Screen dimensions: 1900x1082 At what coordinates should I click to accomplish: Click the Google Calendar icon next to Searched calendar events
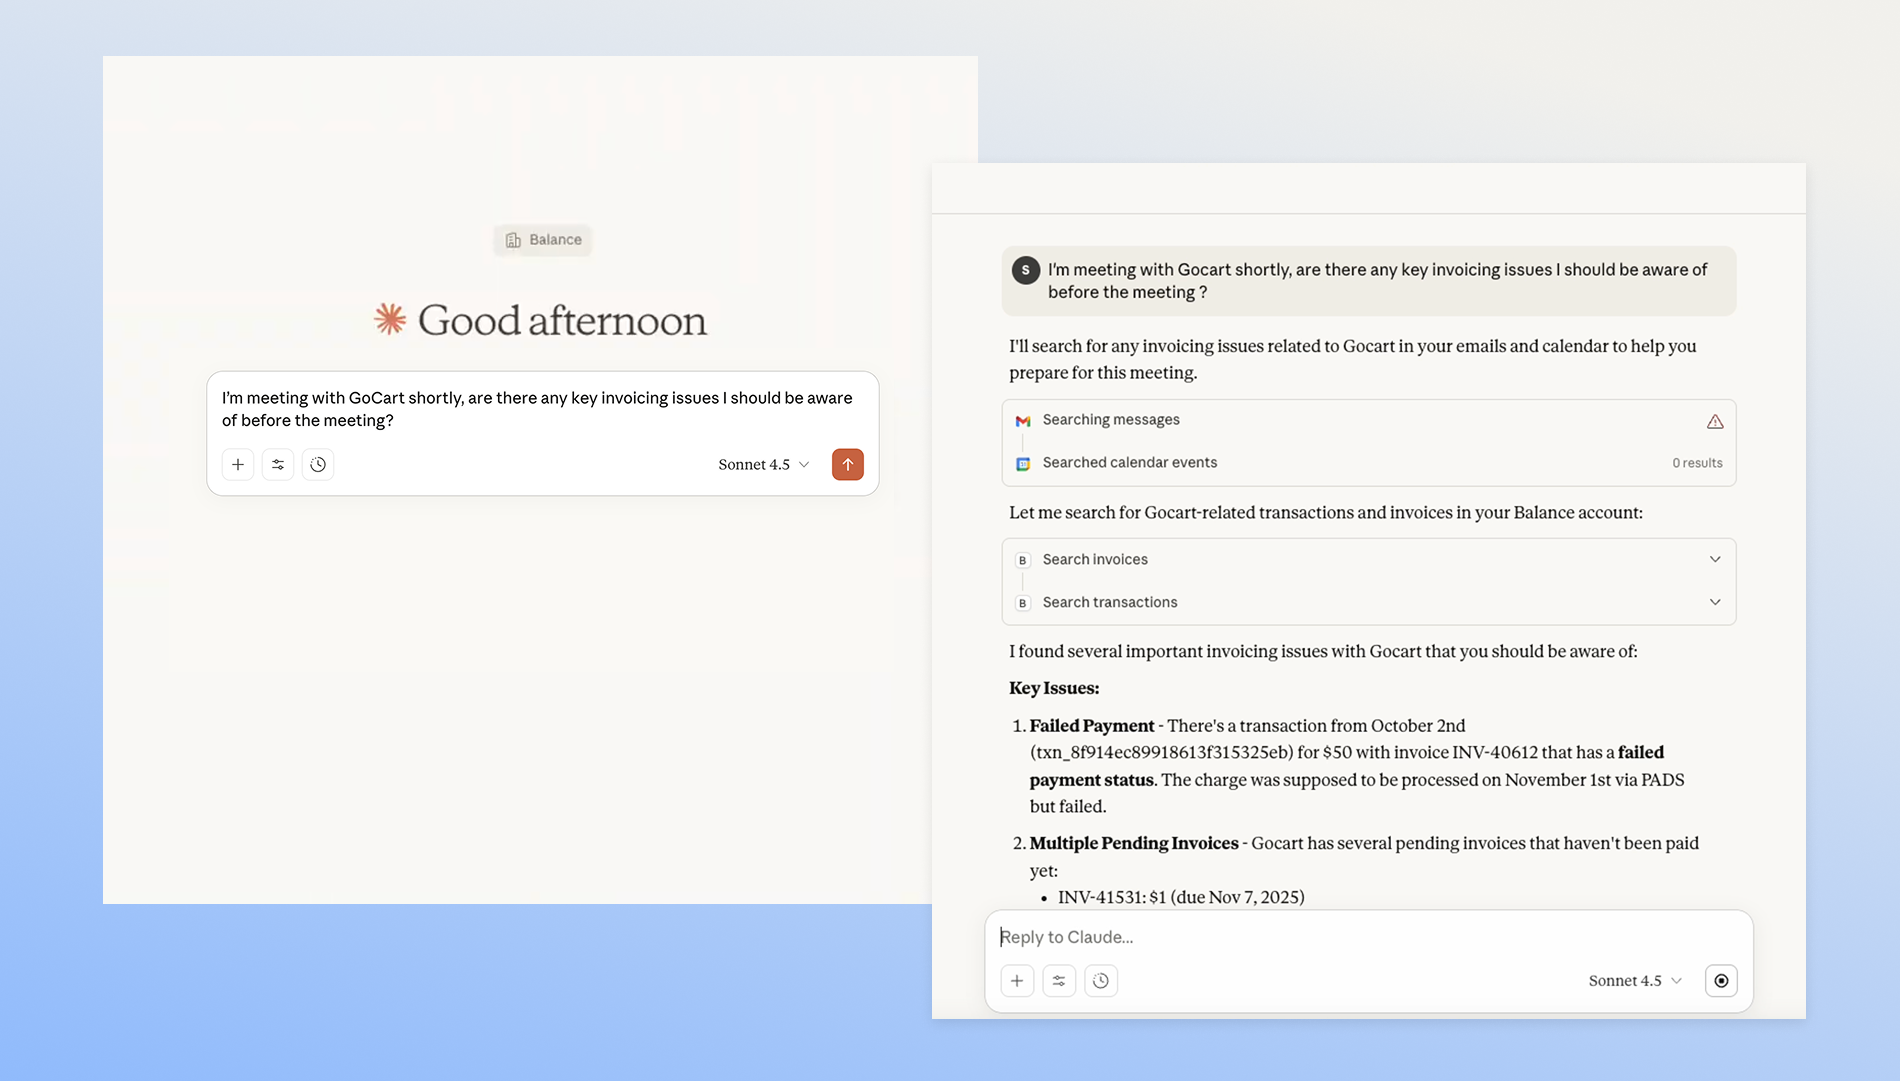[x=1023, y=463]
